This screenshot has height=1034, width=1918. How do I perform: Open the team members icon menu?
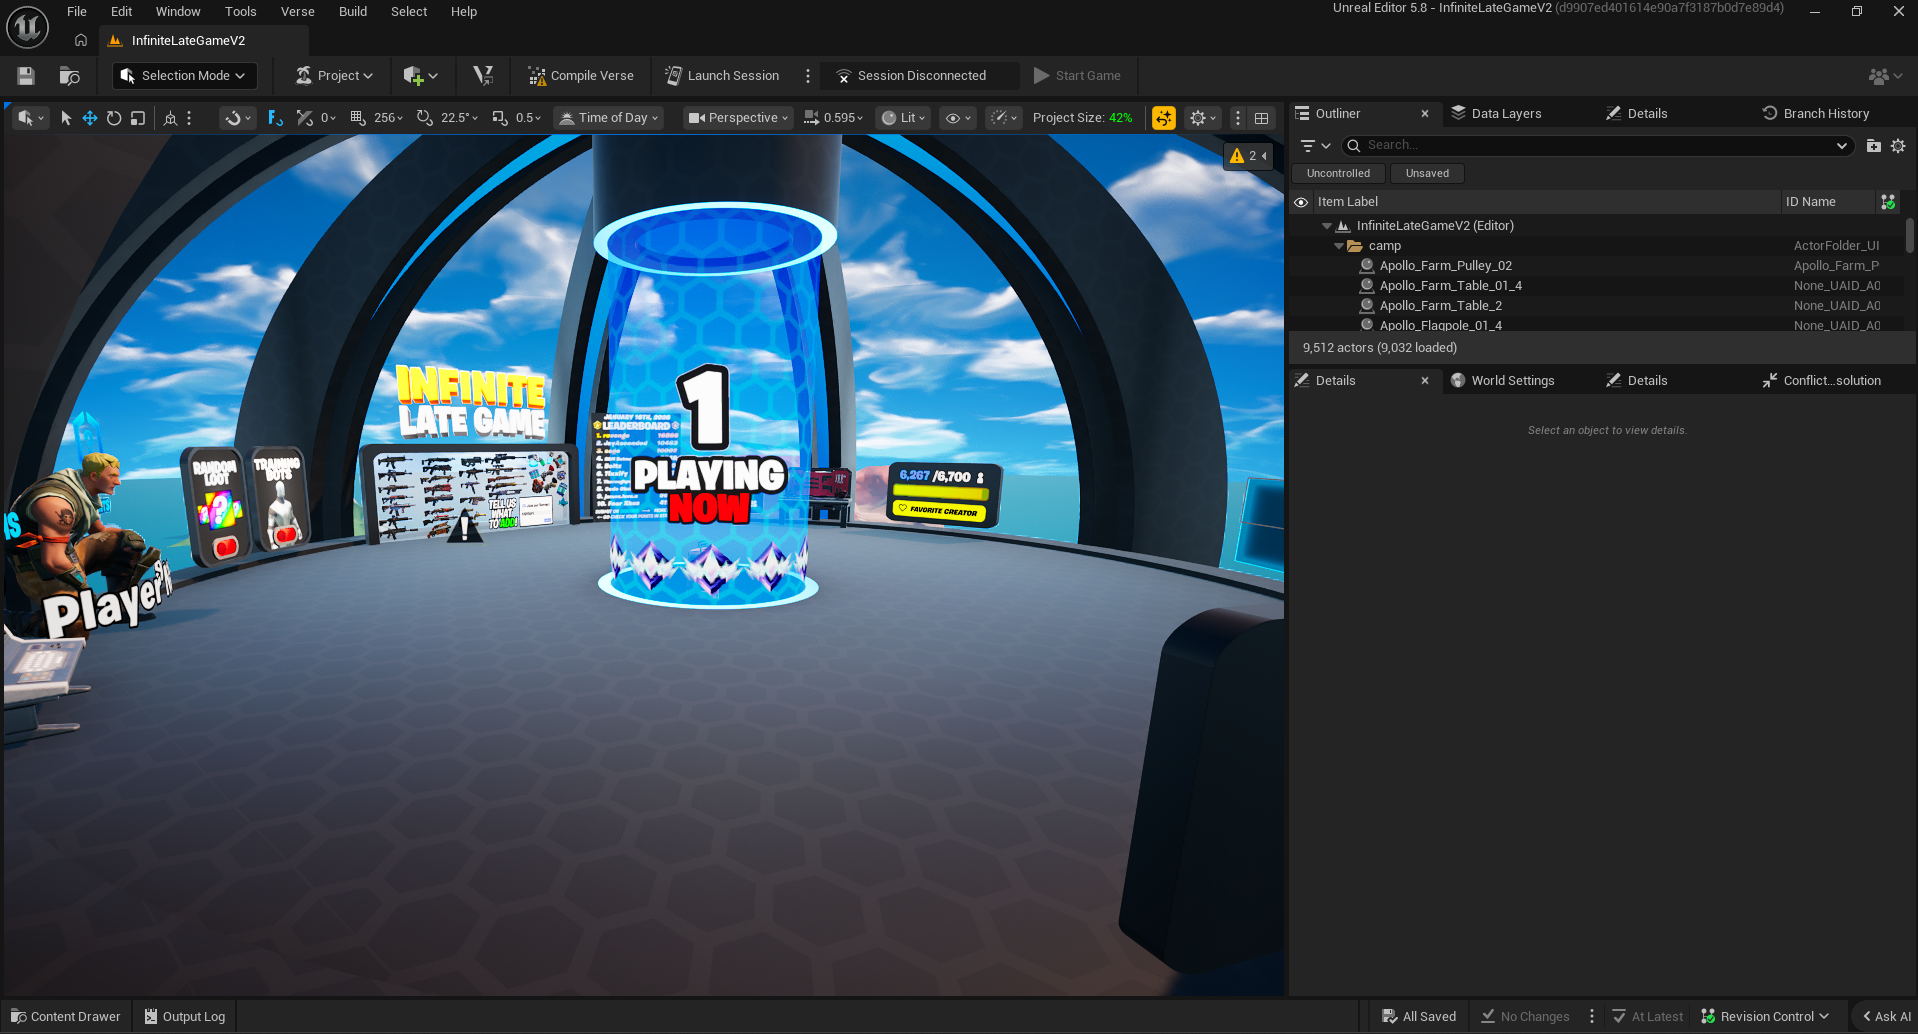tap(1885, 76)
